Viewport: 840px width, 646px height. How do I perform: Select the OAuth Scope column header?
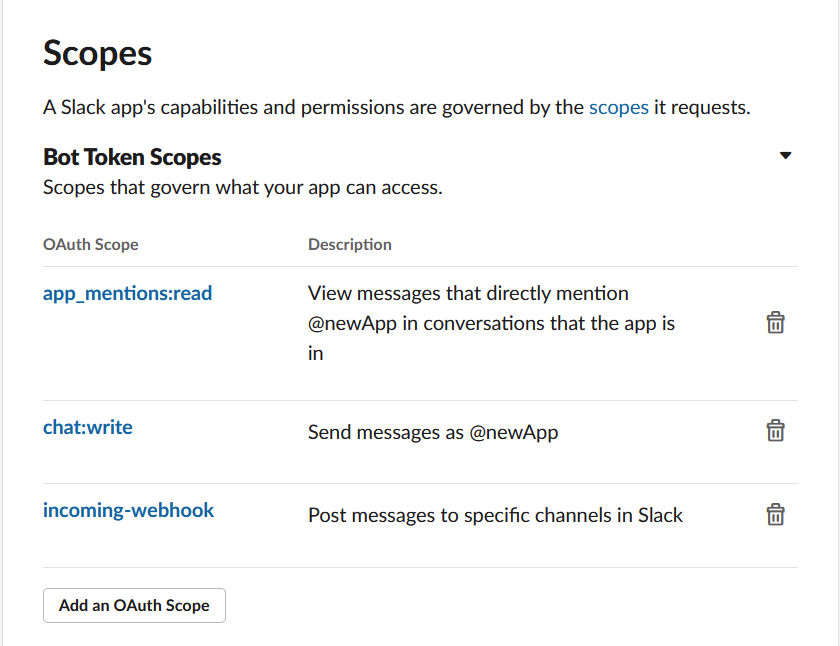90,244
